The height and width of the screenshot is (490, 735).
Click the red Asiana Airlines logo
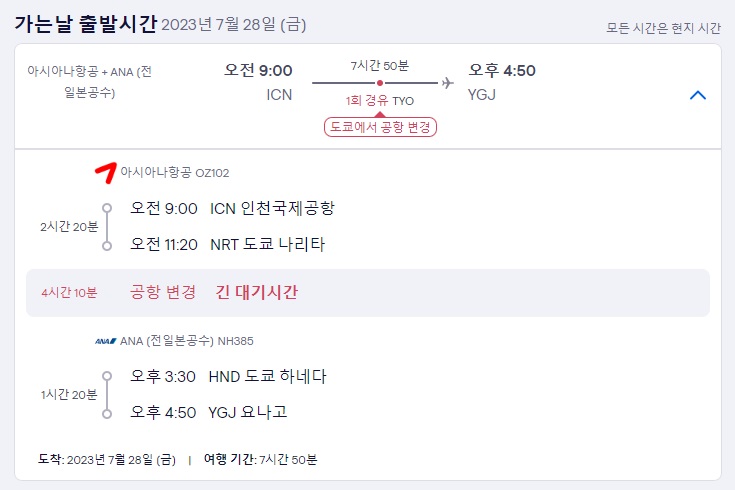(x=106, y=173)
